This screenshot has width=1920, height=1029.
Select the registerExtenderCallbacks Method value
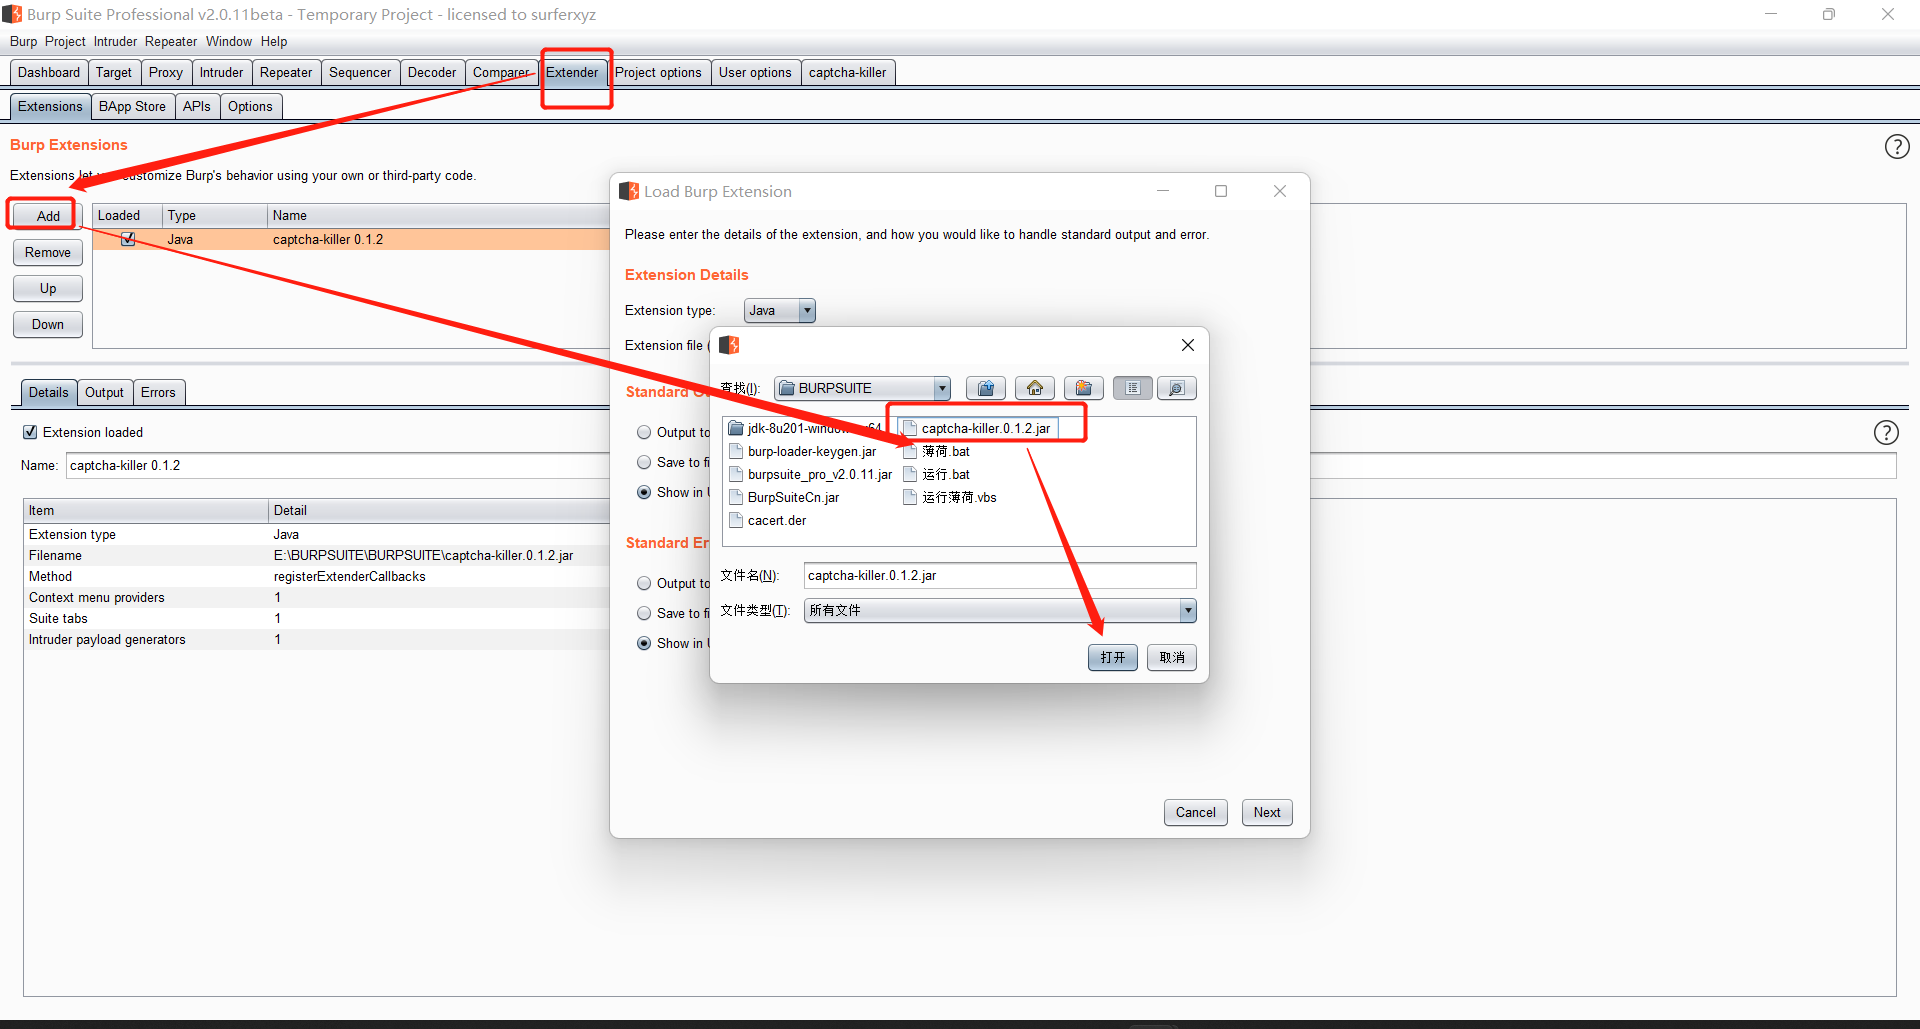point(350,576)
